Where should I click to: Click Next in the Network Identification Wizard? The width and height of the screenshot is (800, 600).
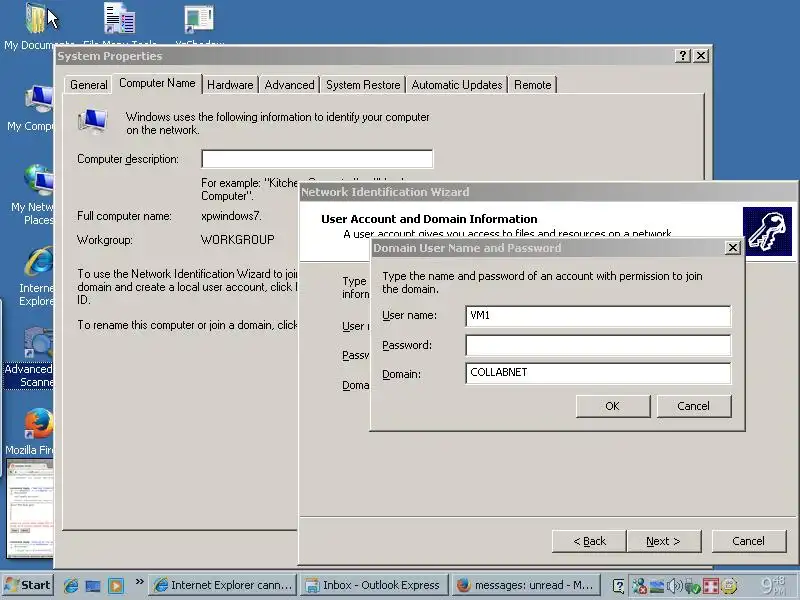click(x=664, y=541)
